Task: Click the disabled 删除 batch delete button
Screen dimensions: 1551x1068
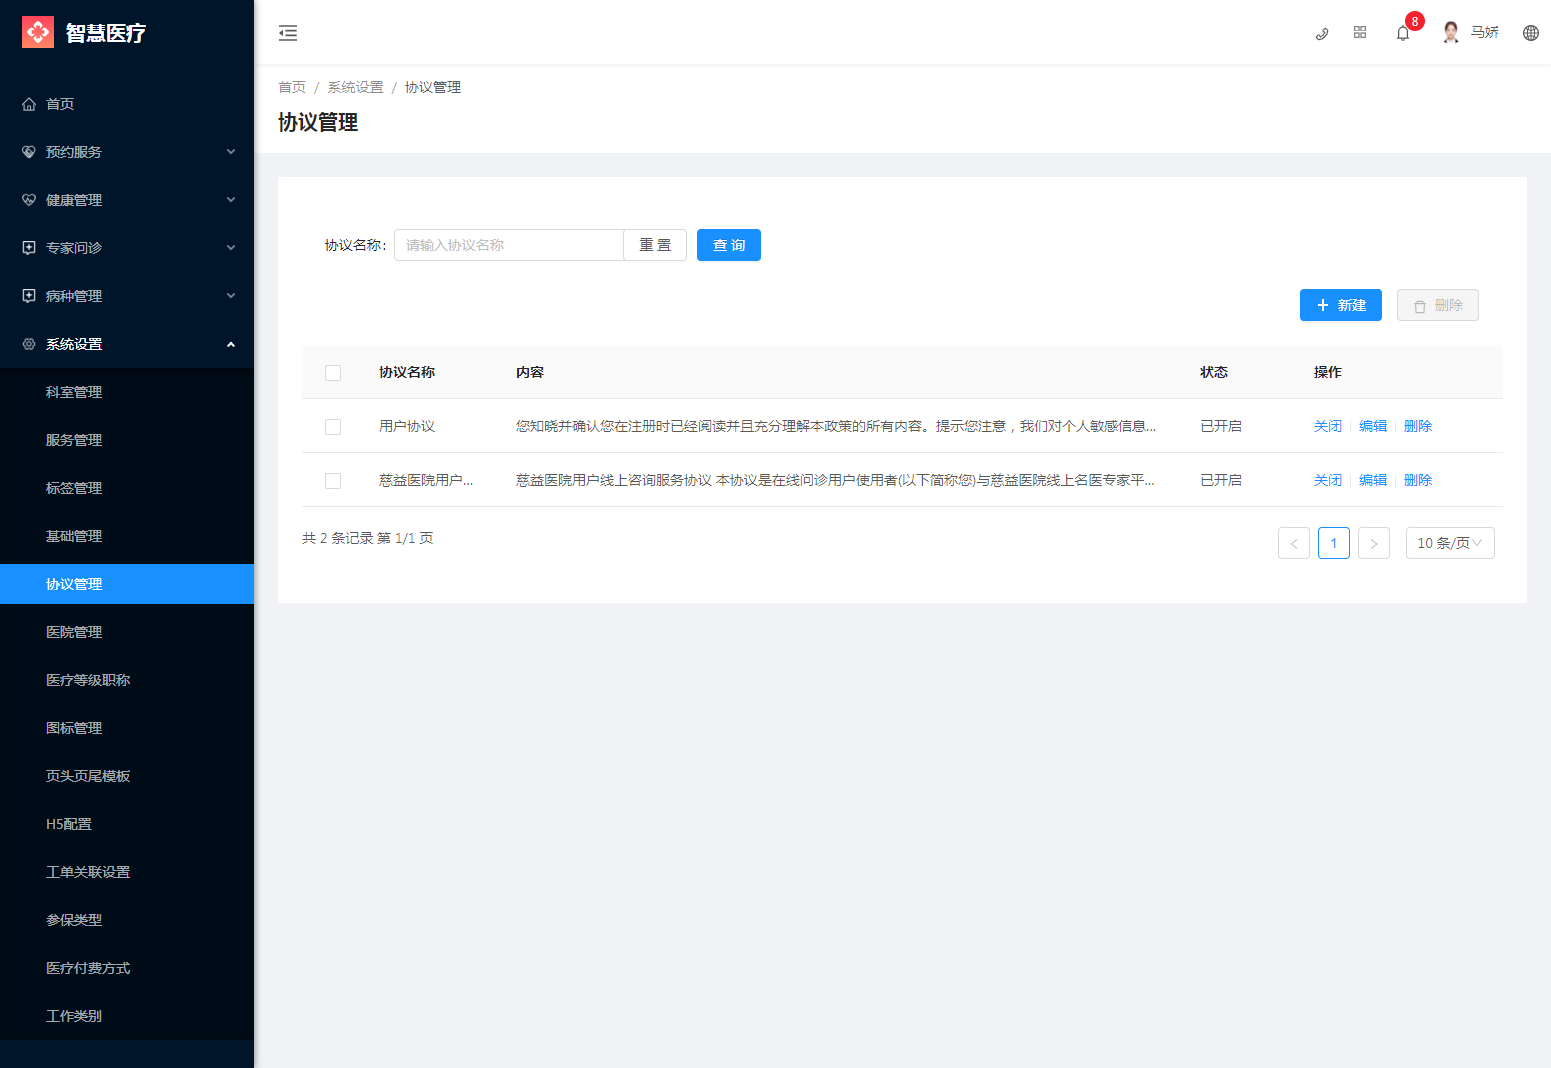Action: (x=1438, y=305)
